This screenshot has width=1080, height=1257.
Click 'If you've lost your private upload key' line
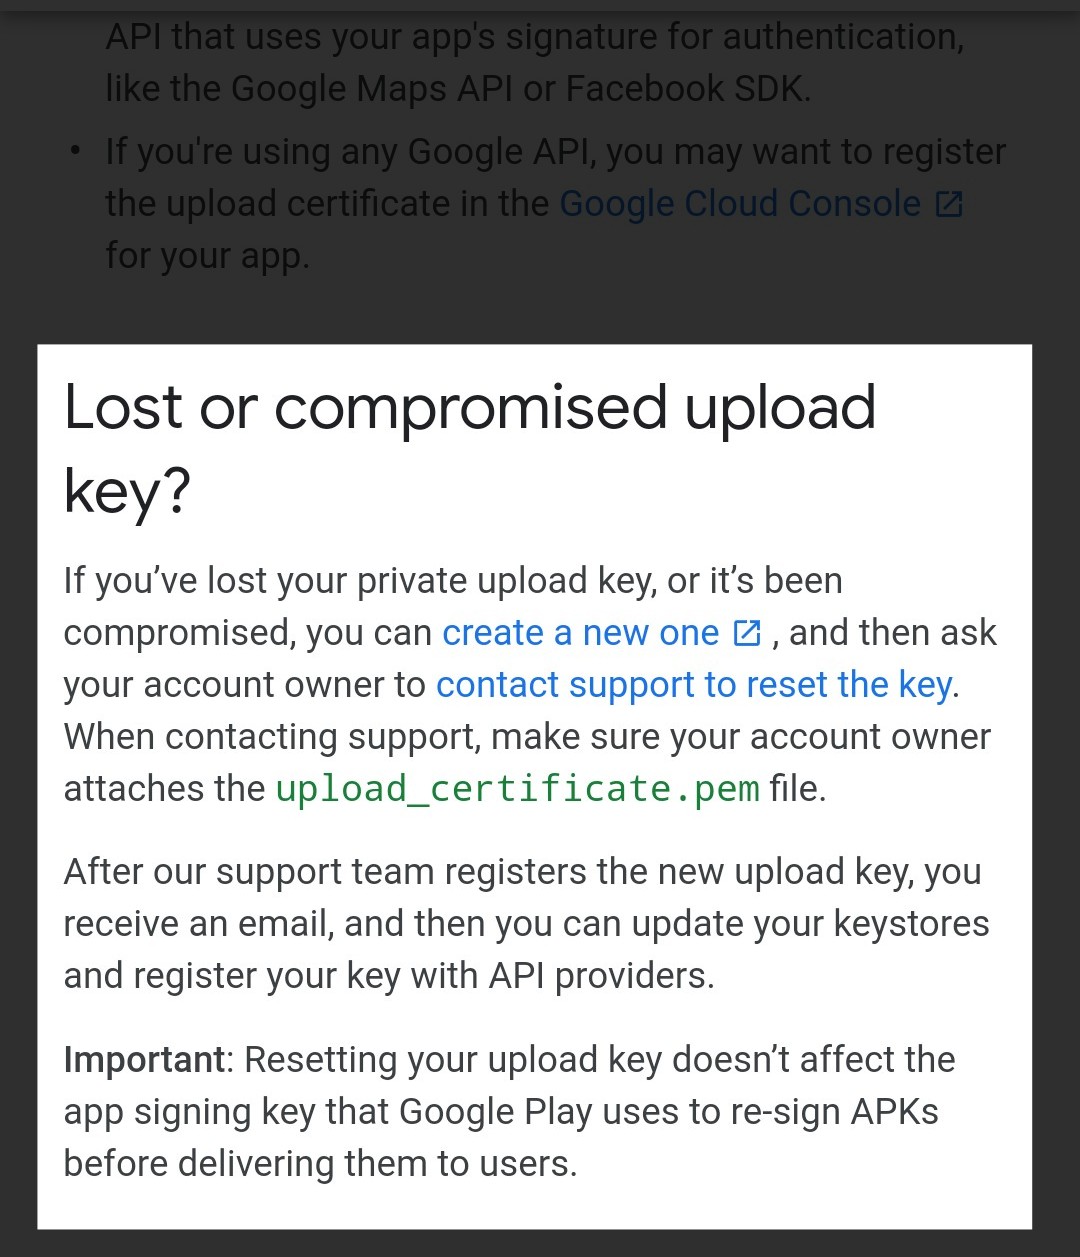click(453, 581)
